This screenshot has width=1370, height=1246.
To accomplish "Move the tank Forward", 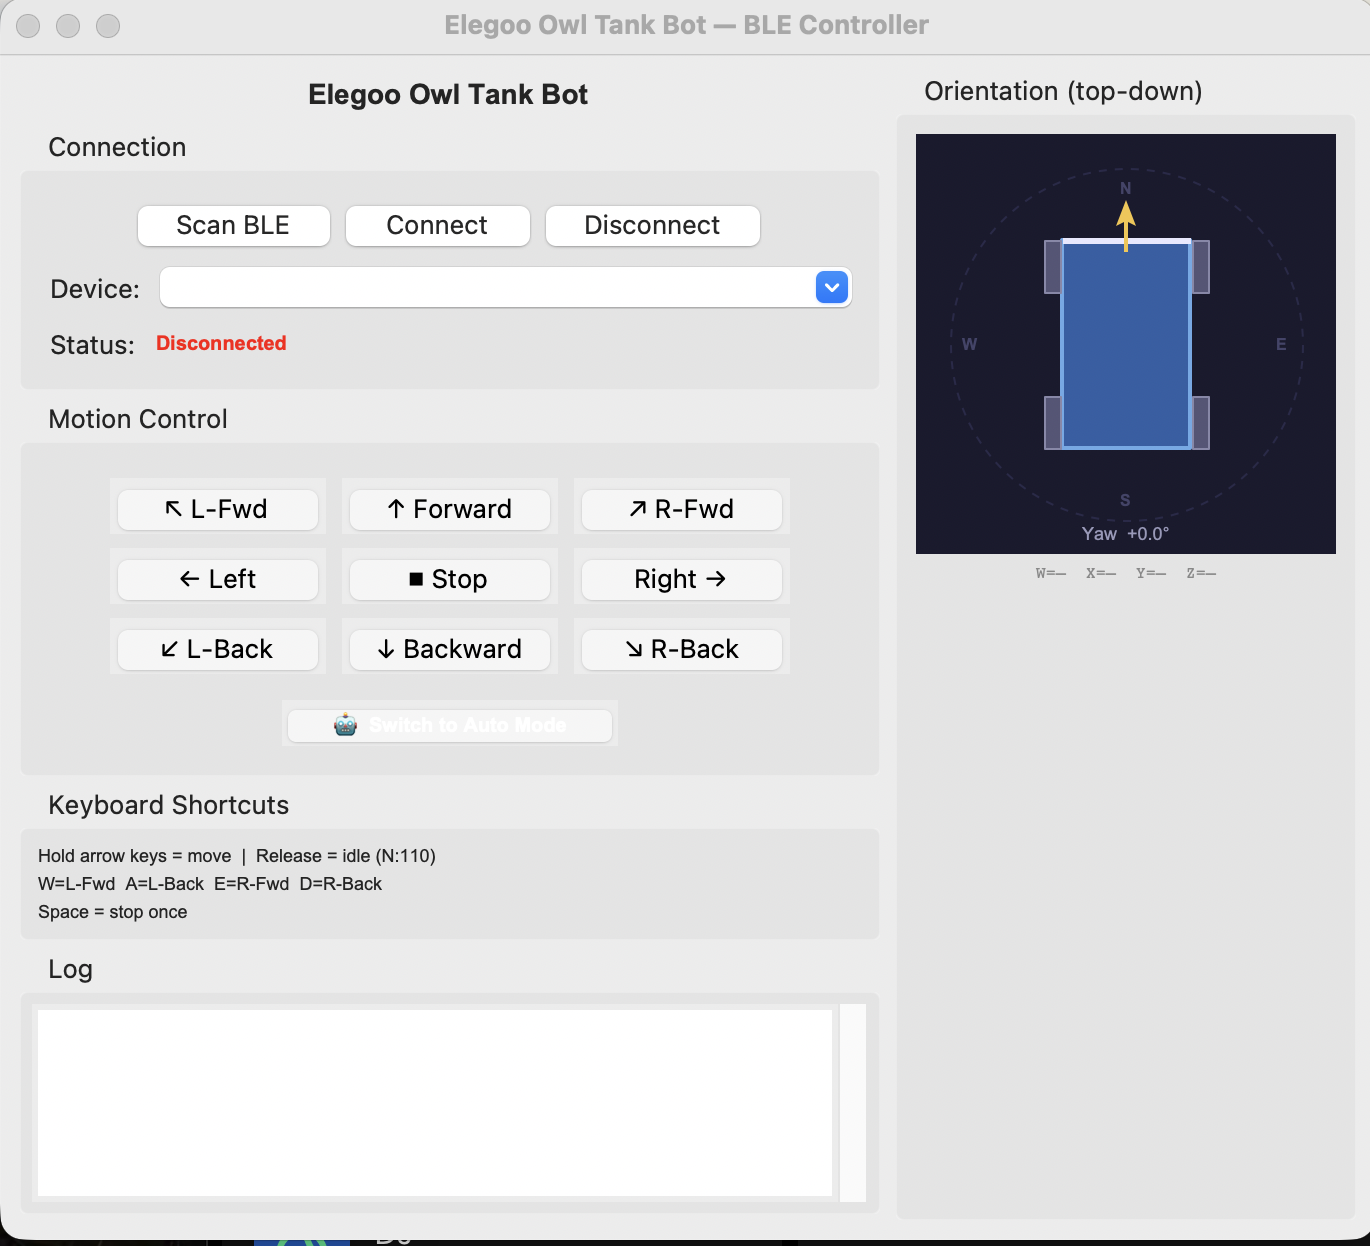I will [x=449, y=509].
